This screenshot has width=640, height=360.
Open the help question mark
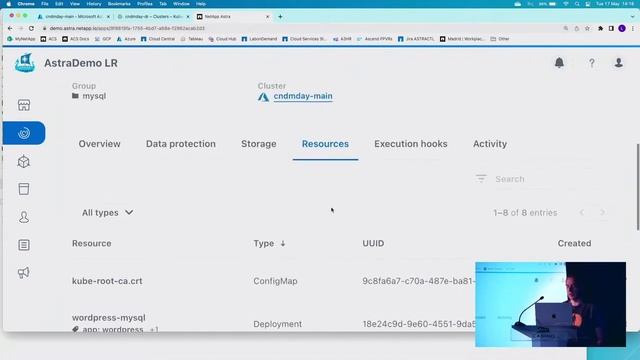pos(591,63)
